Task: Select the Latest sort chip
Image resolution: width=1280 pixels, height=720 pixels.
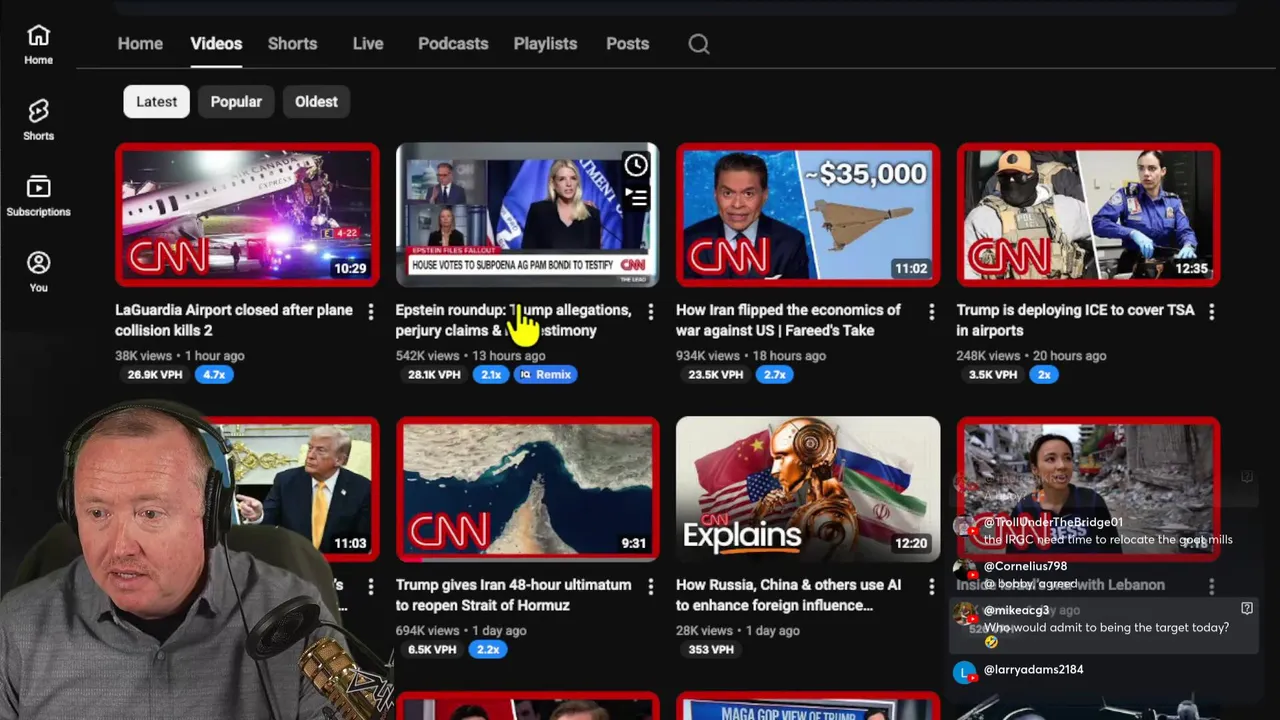Action: tap(156, 101)
